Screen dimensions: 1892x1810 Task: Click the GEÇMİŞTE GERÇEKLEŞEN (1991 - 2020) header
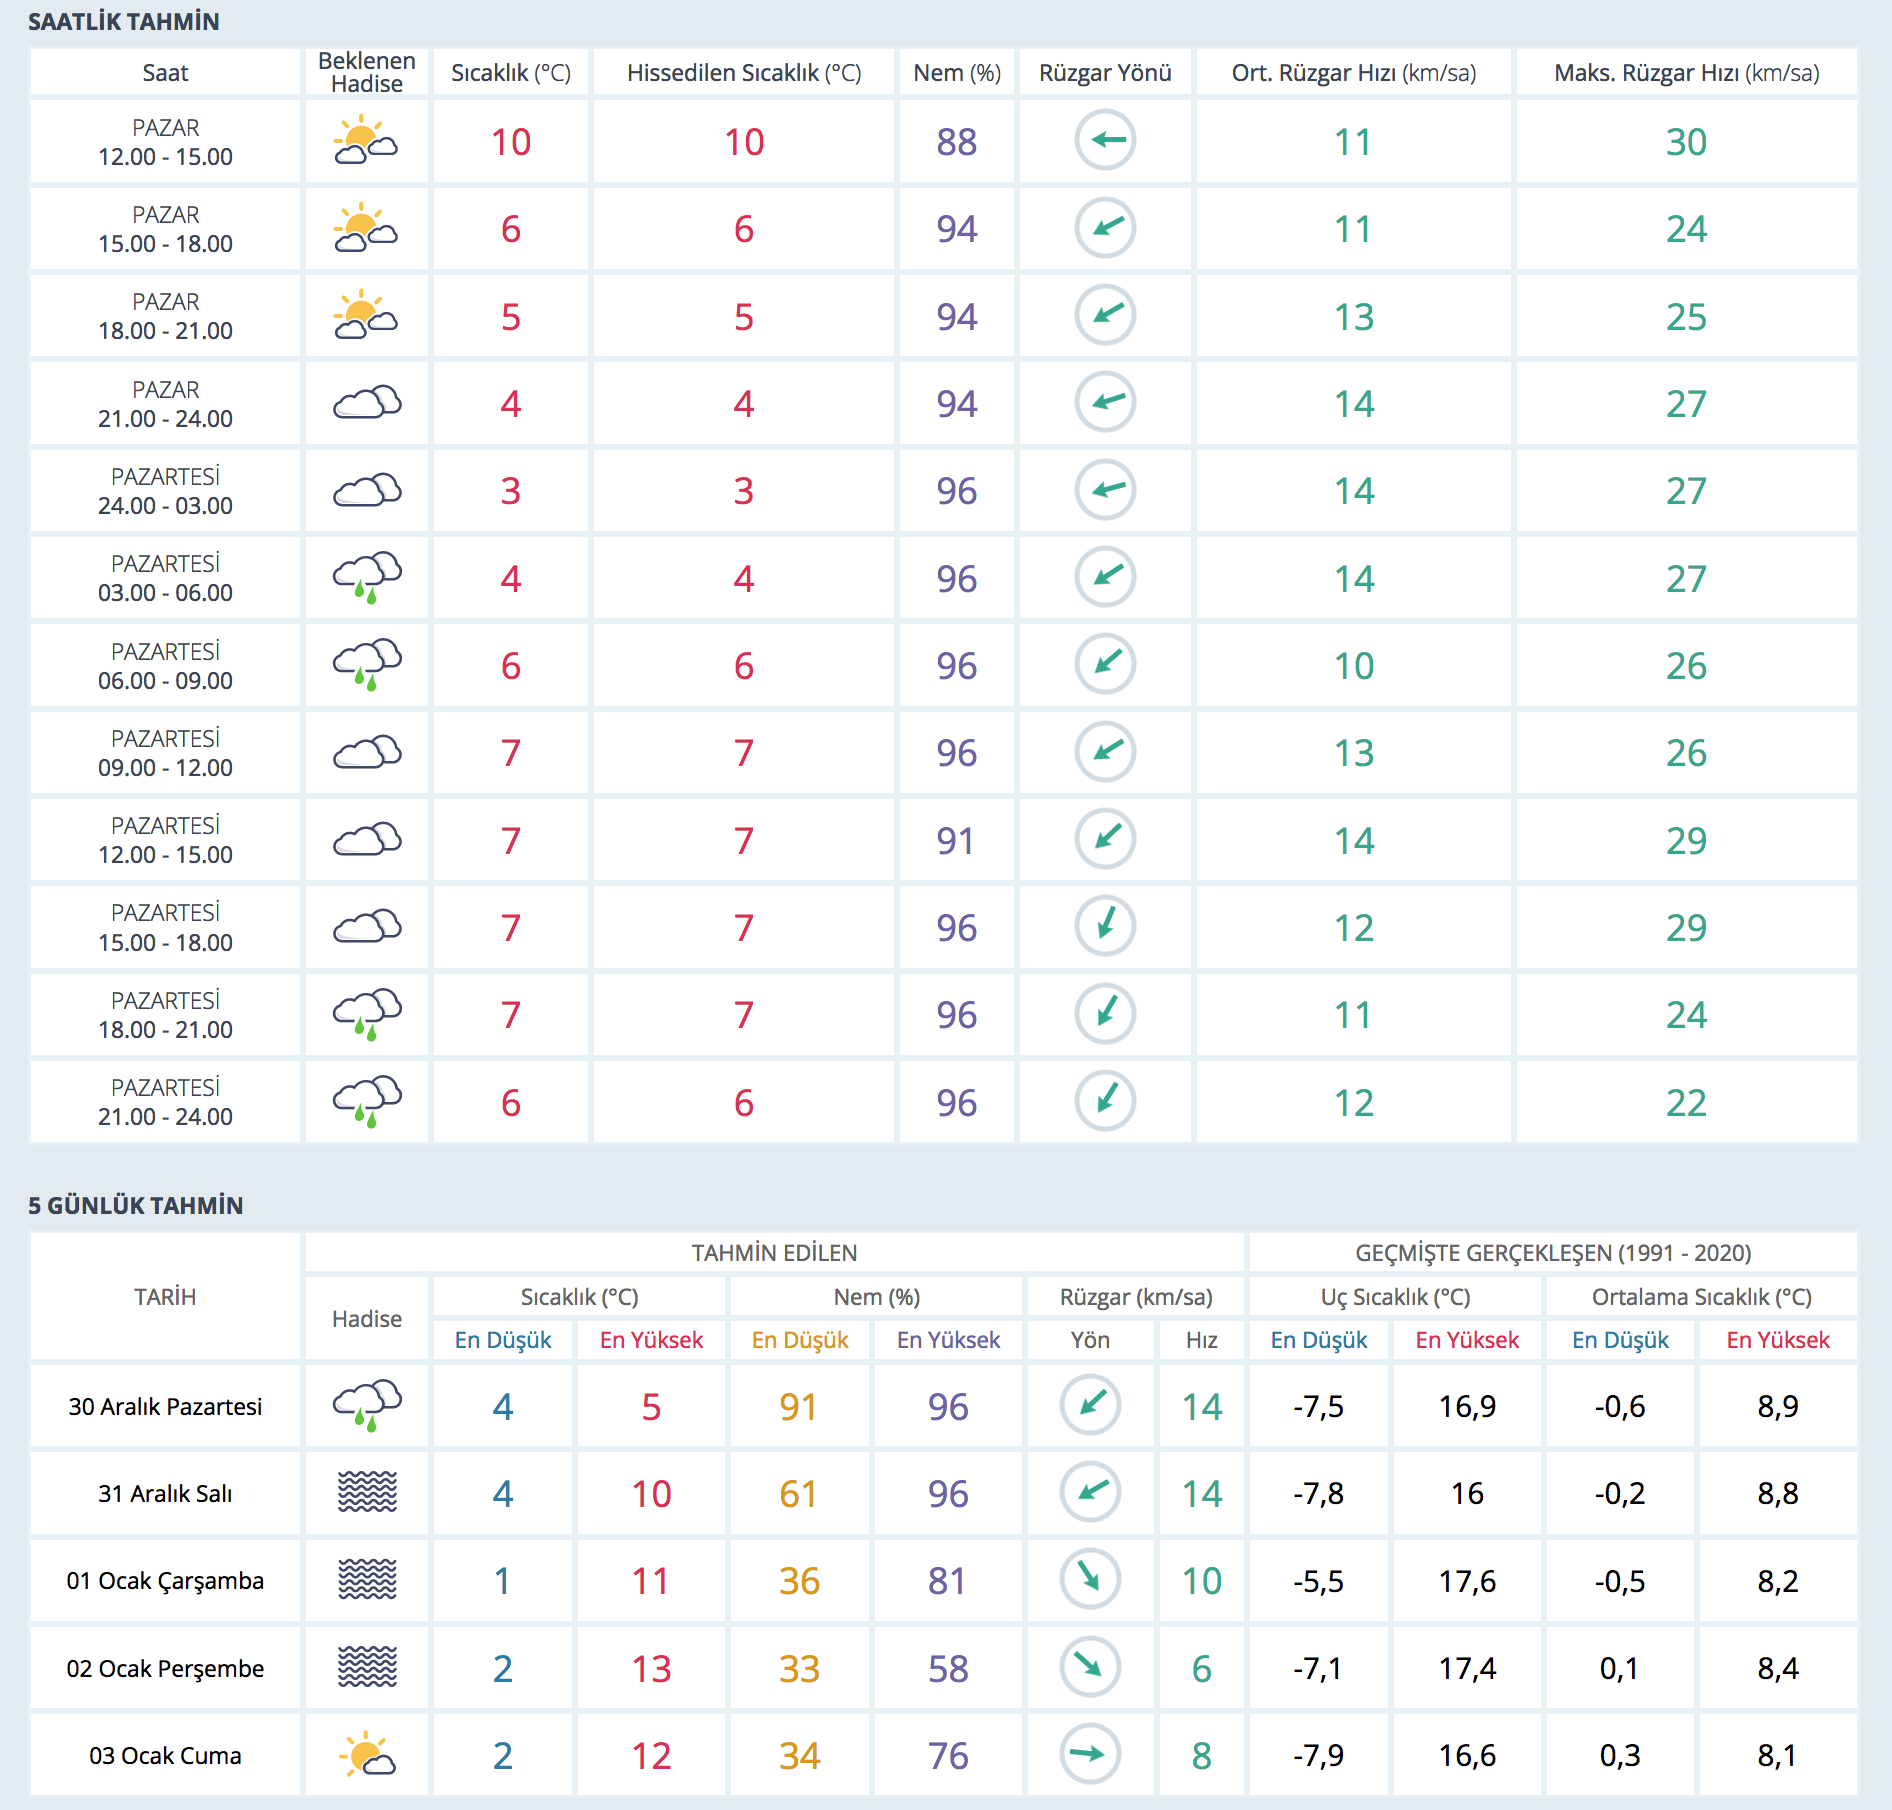coord(1552,1253)
